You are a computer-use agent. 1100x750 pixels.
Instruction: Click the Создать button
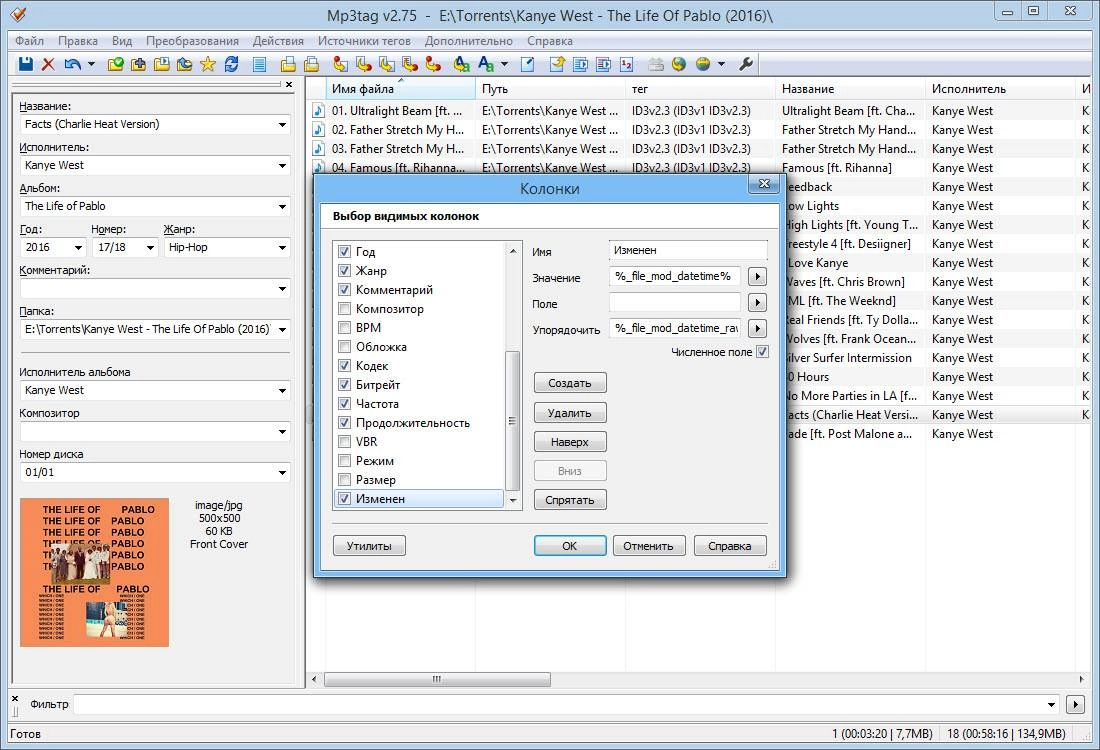coord(570,383)
